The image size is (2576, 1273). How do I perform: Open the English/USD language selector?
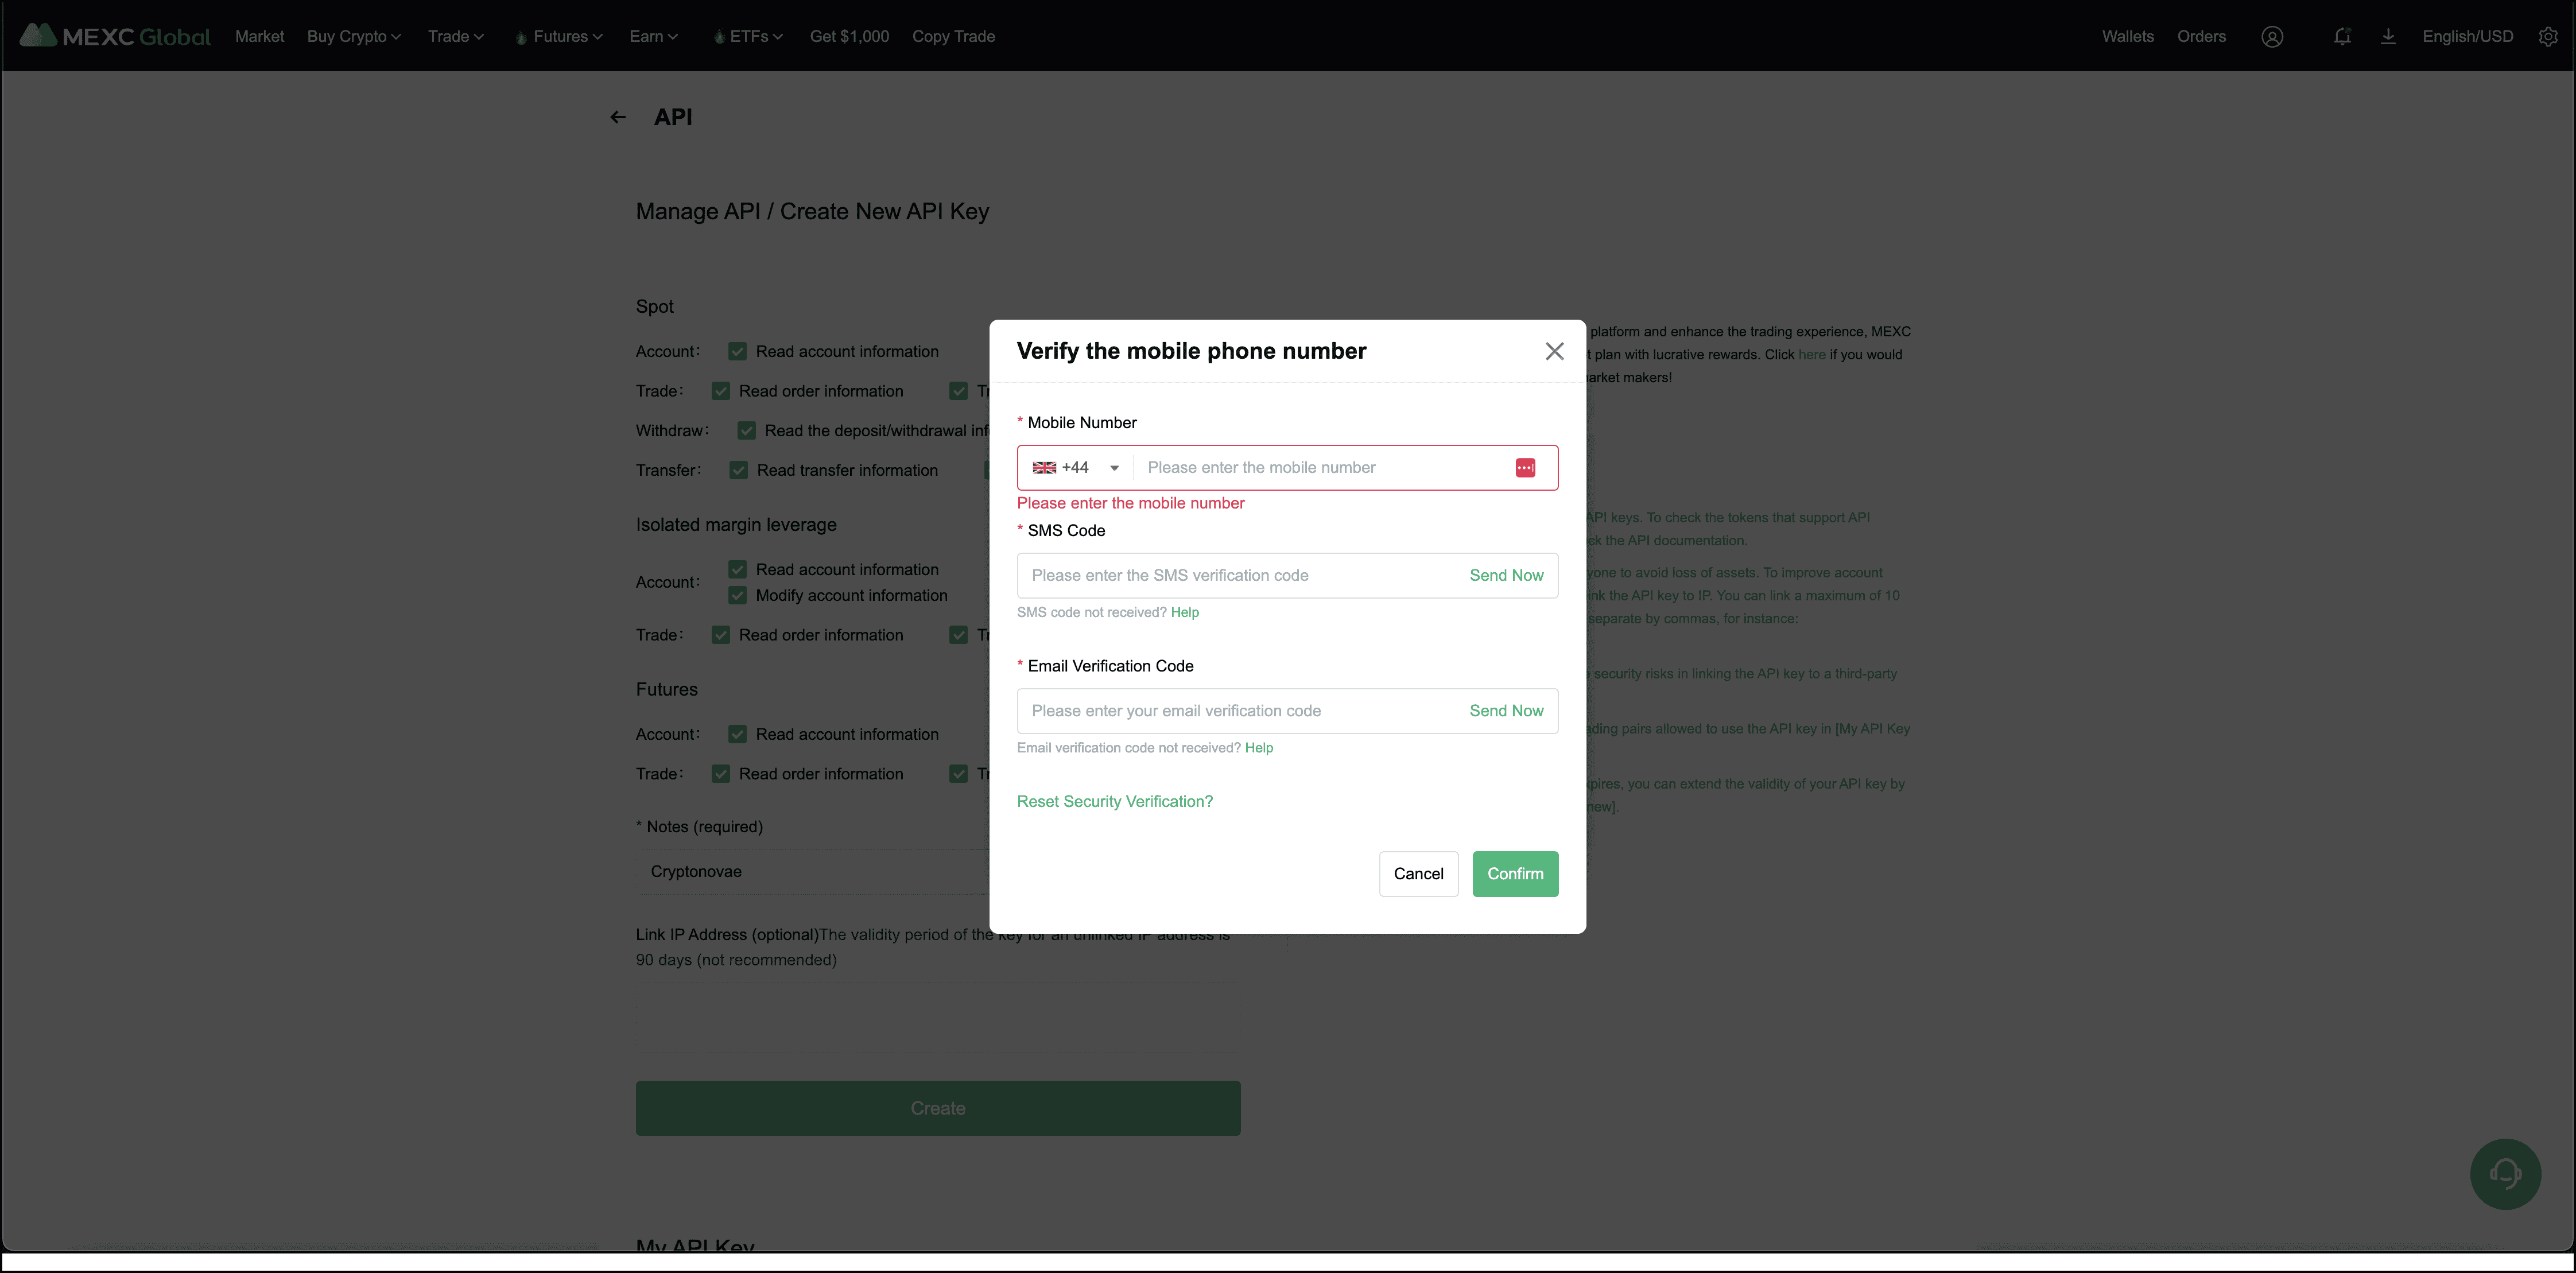click(x=2467, y=37)
